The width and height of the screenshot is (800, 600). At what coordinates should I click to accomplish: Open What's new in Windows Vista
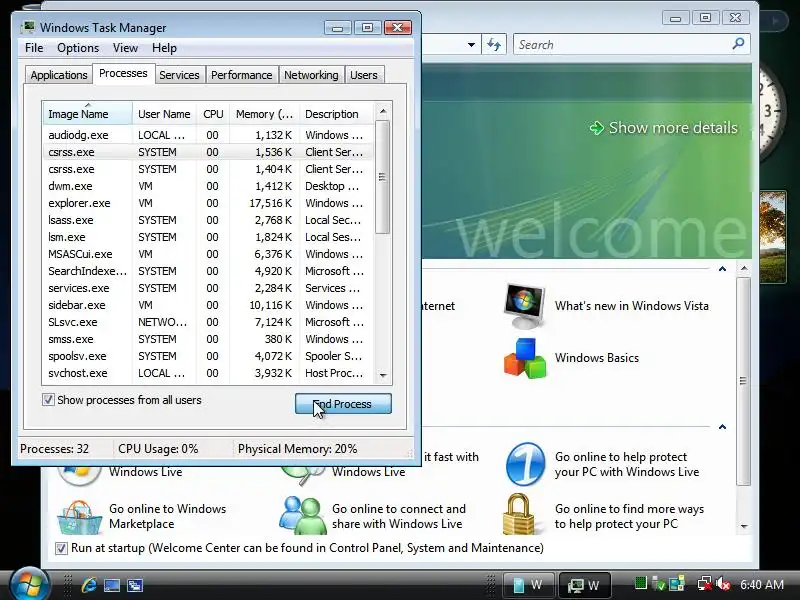click(x=632, y=306)
